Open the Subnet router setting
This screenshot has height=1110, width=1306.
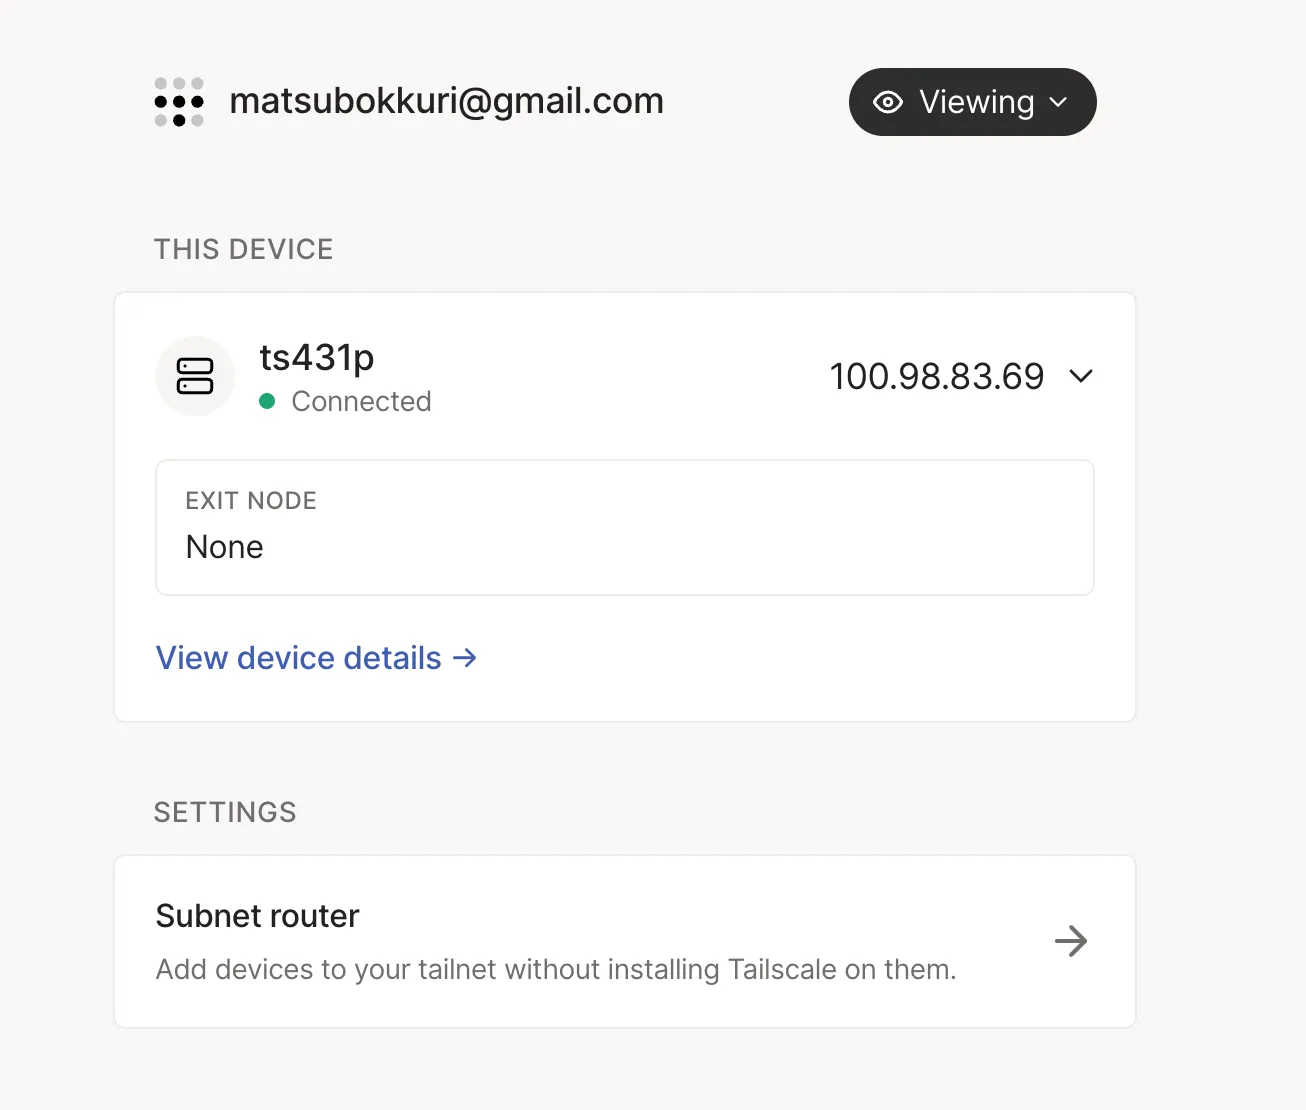coord(624,941)
